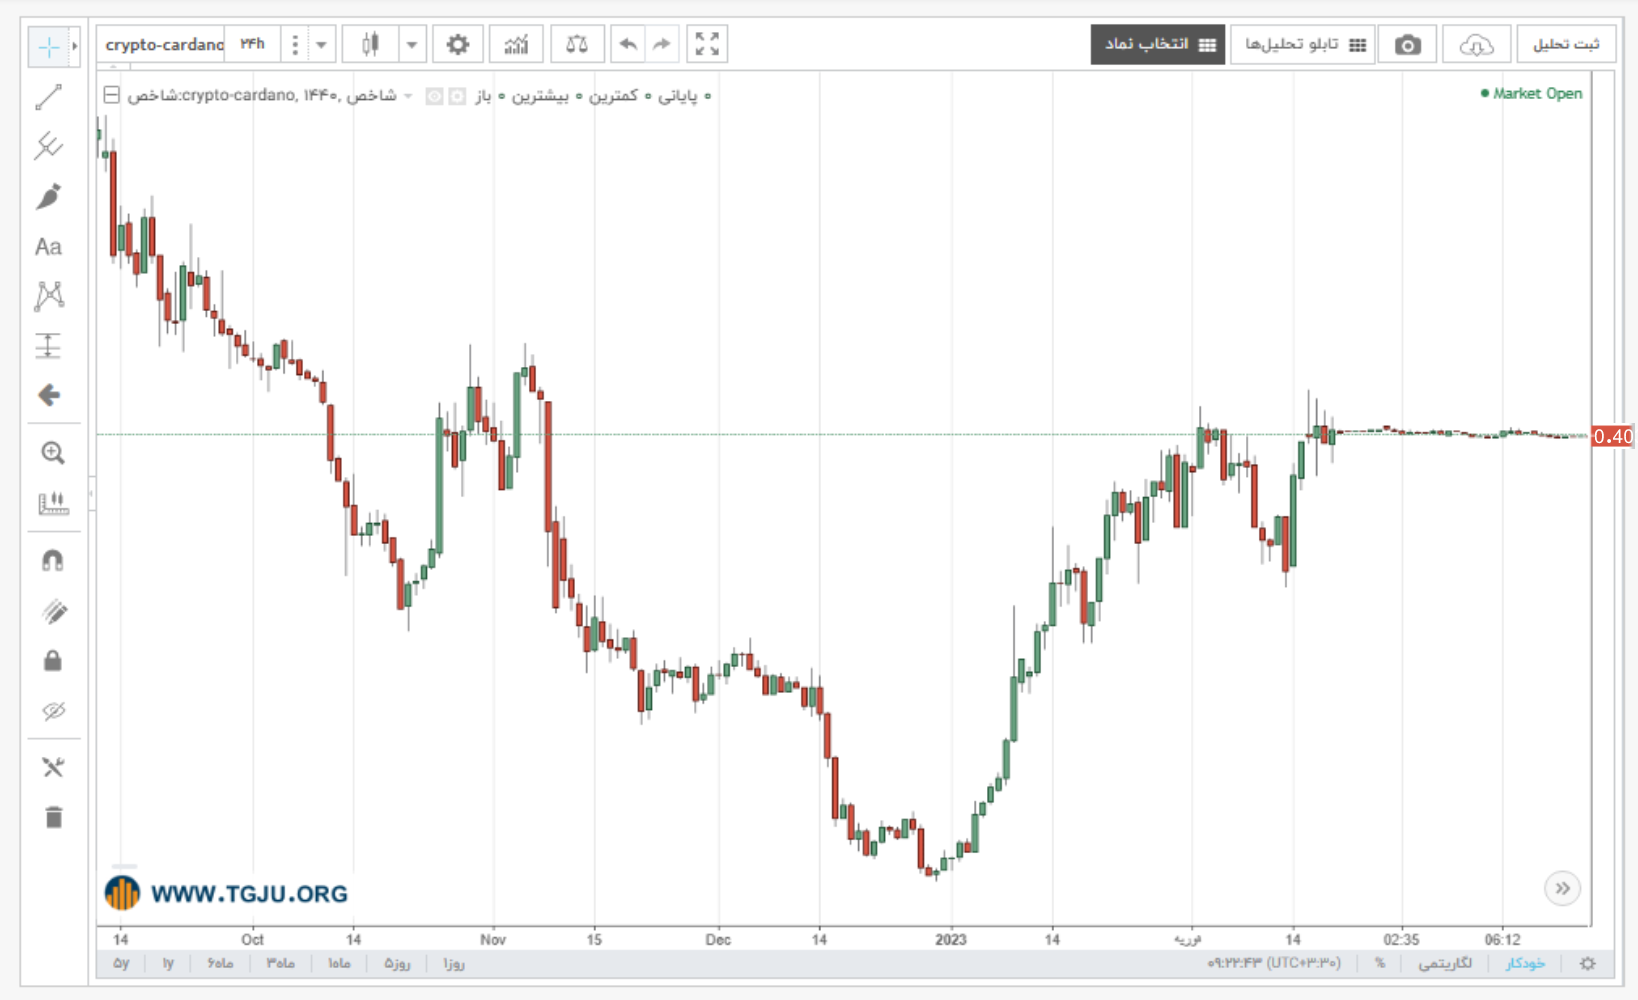Open the ۲۴h interval selector

[x=252, y=44]
